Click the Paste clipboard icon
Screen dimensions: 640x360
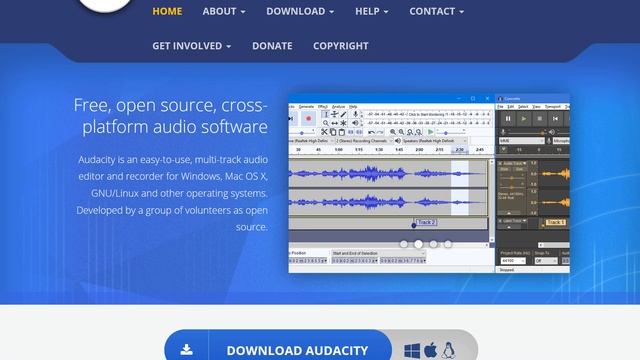pos(342,132)
